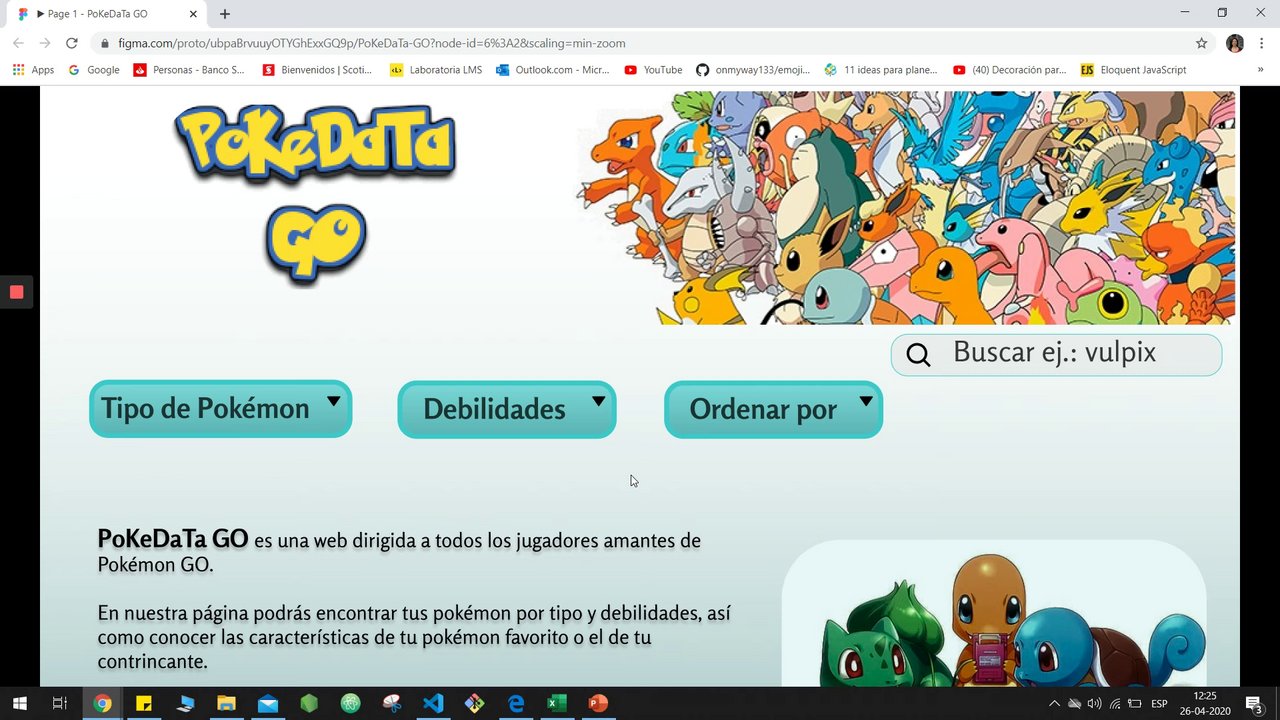Open the Mail app in the taskbar

[267, 704]
